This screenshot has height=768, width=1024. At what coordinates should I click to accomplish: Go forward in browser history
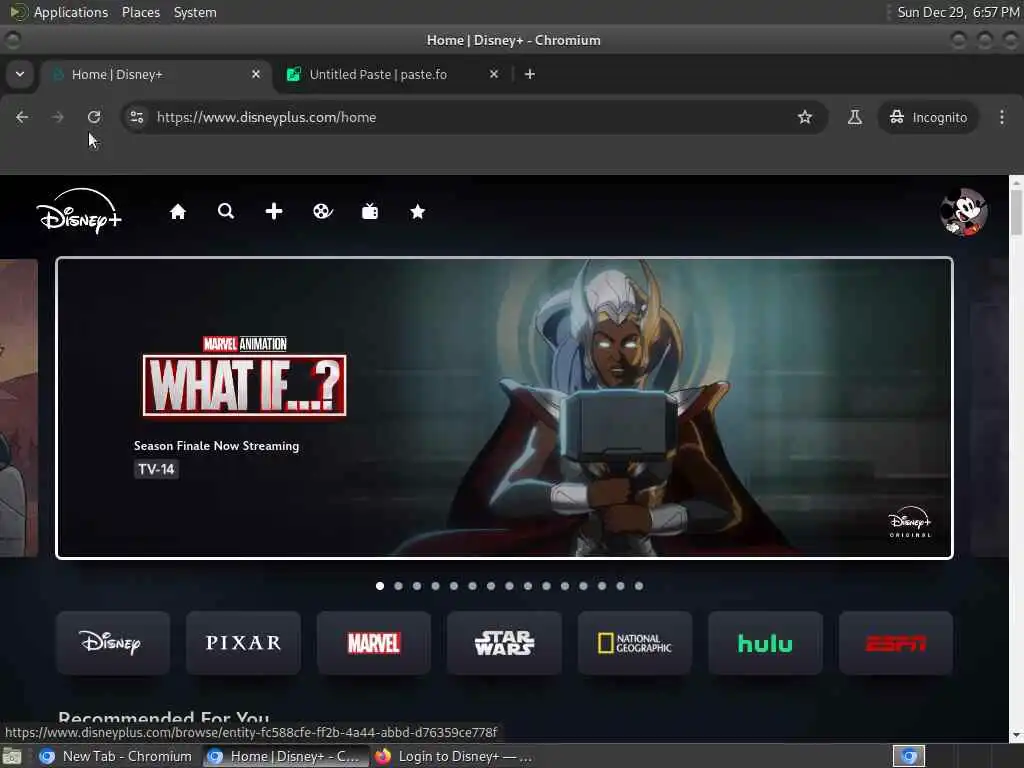[57, 117]
